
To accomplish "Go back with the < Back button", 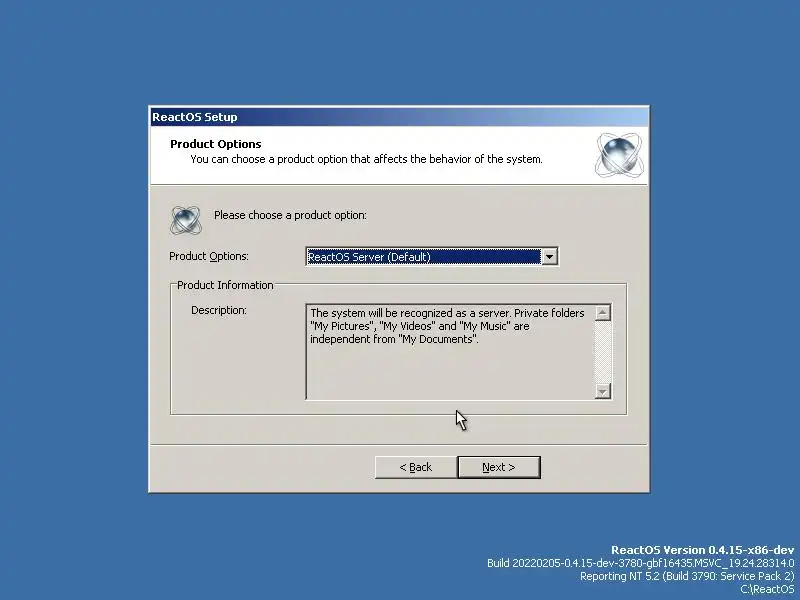I will (416, 467).
